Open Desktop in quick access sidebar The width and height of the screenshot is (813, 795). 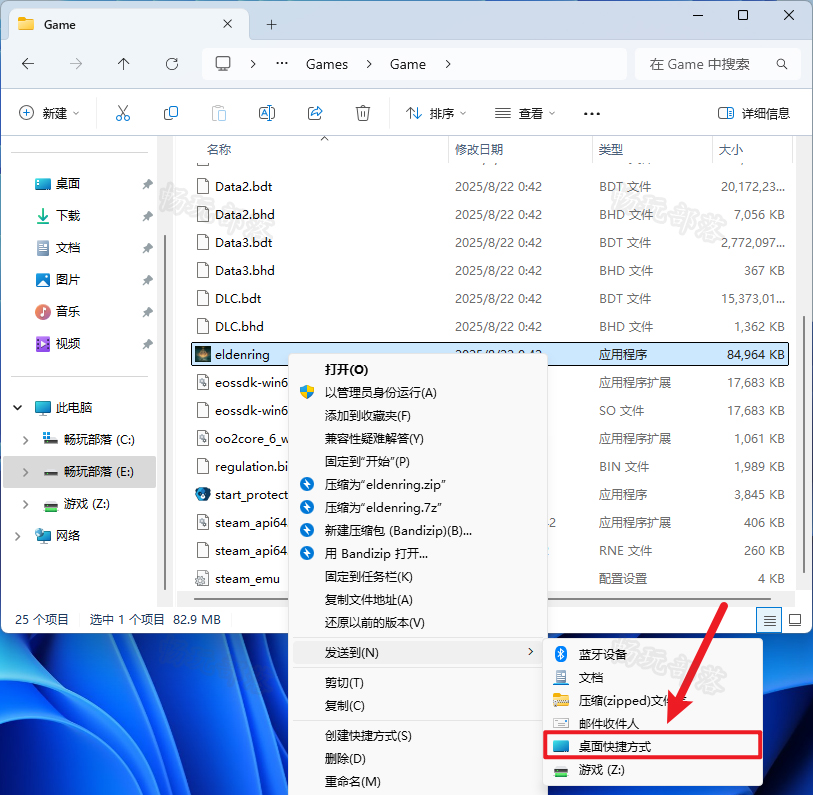(x=67, y=184)
